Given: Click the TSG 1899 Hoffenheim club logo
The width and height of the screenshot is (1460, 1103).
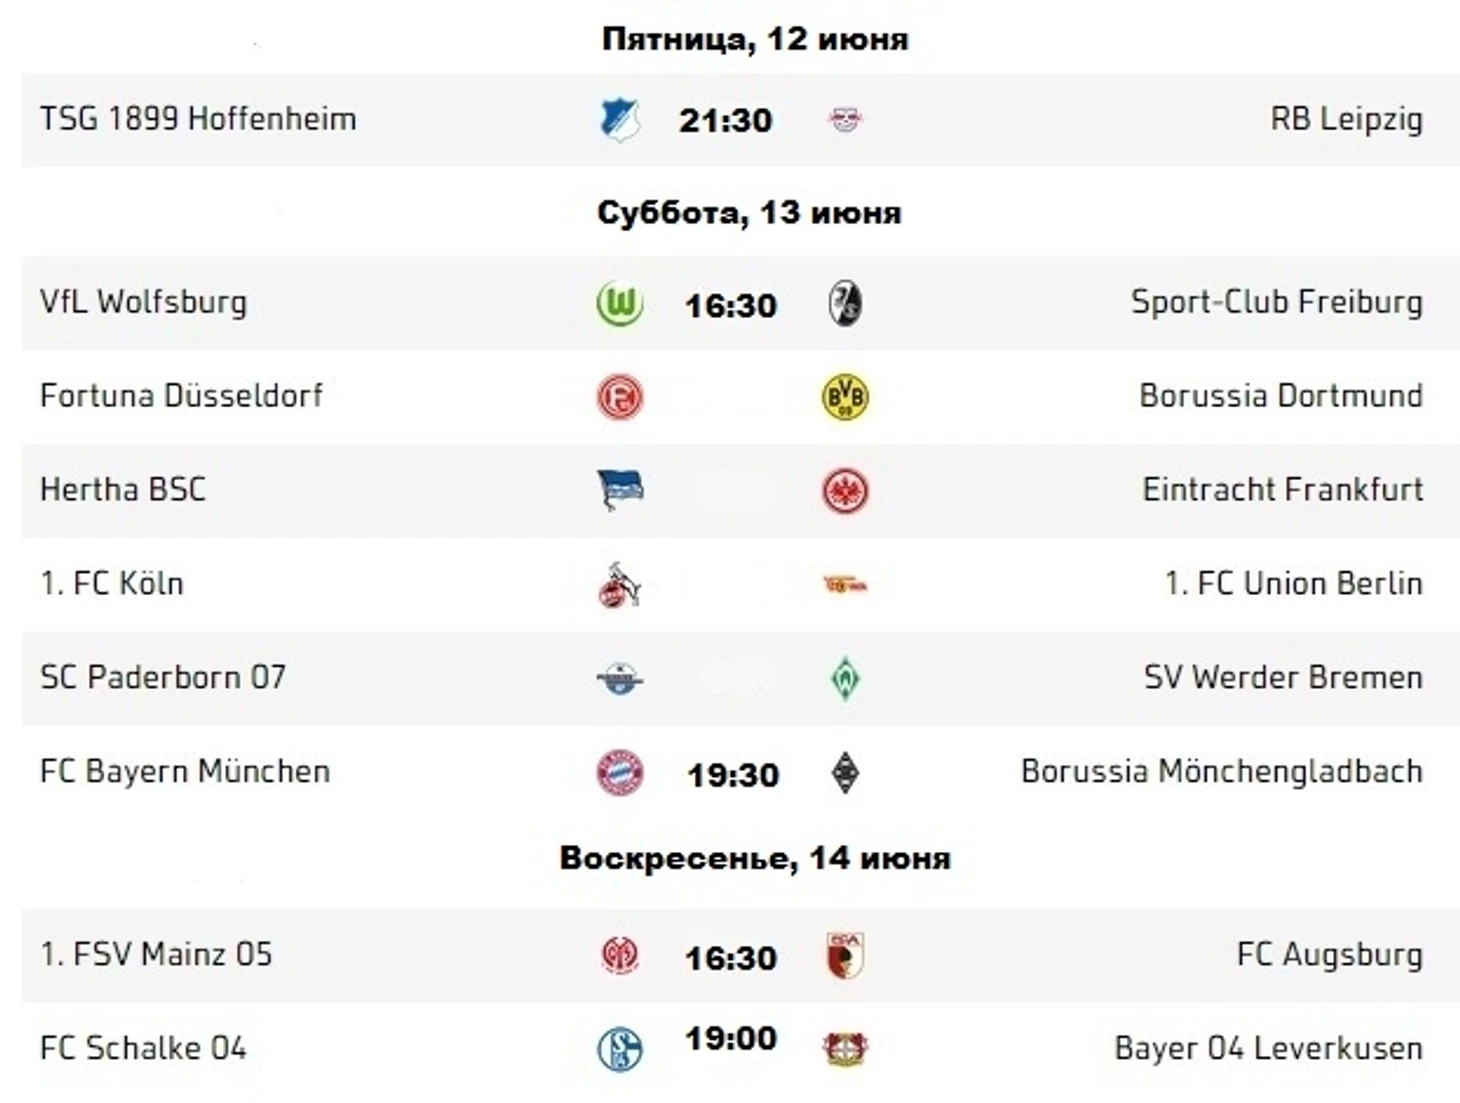Looking at the screenshot, I should [x=619, y=120].
